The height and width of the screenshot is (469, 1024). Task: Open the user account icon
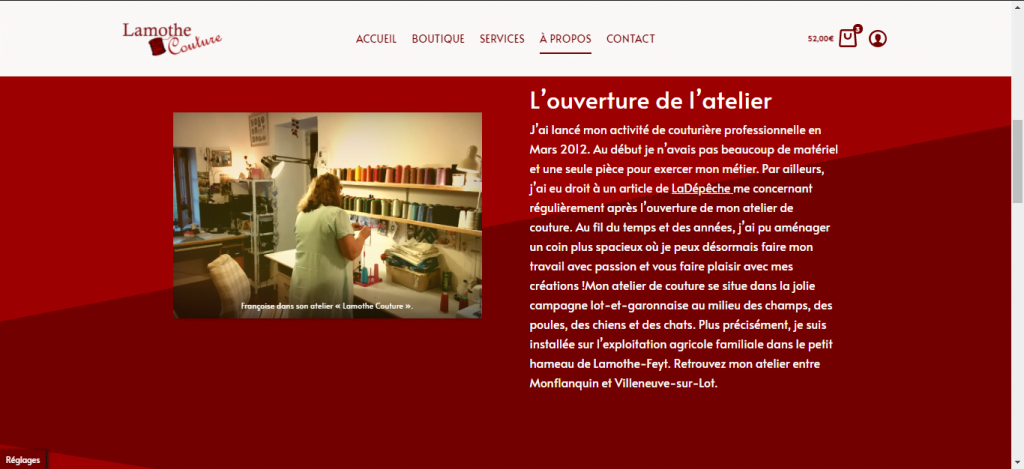(878, 39)
